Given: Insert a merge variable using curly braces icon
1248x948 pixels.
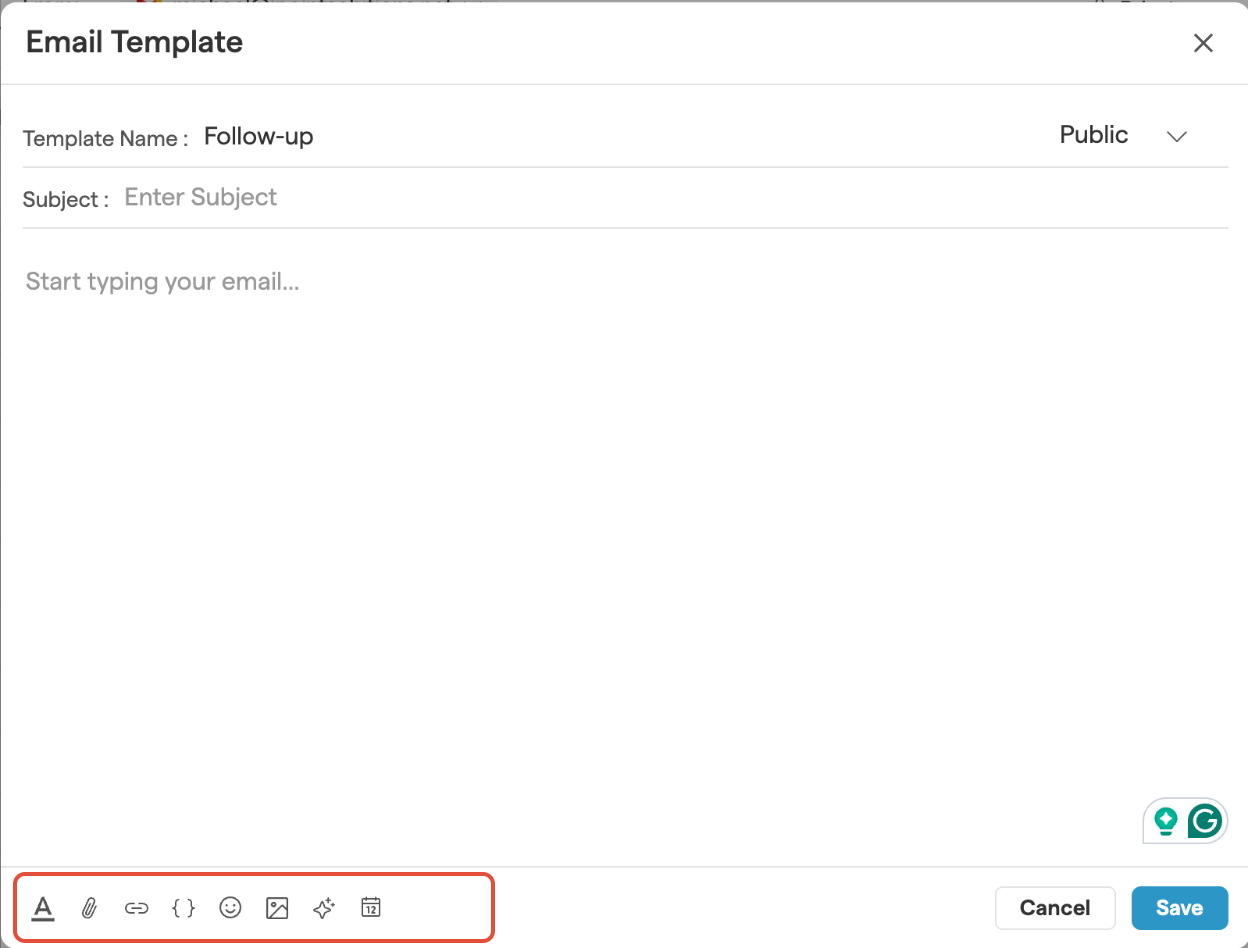Looking at the screenshot, I should [183, 908].
